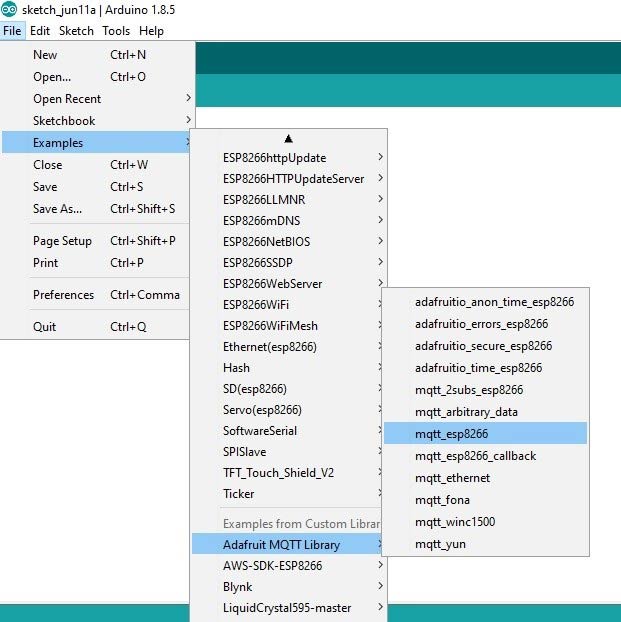Screen dimensions: 621x622
Task: Open the Help menu
Action: 151,31
